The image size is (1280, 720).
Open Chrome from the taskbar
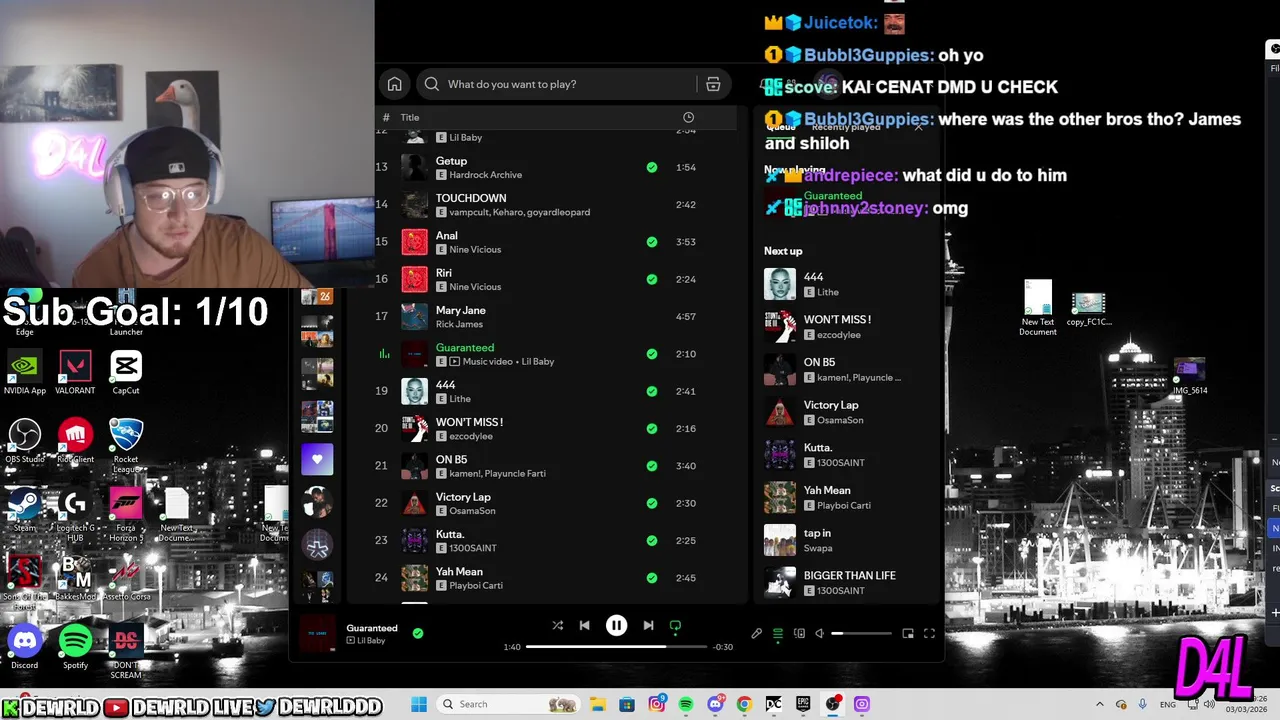point(744,704)
